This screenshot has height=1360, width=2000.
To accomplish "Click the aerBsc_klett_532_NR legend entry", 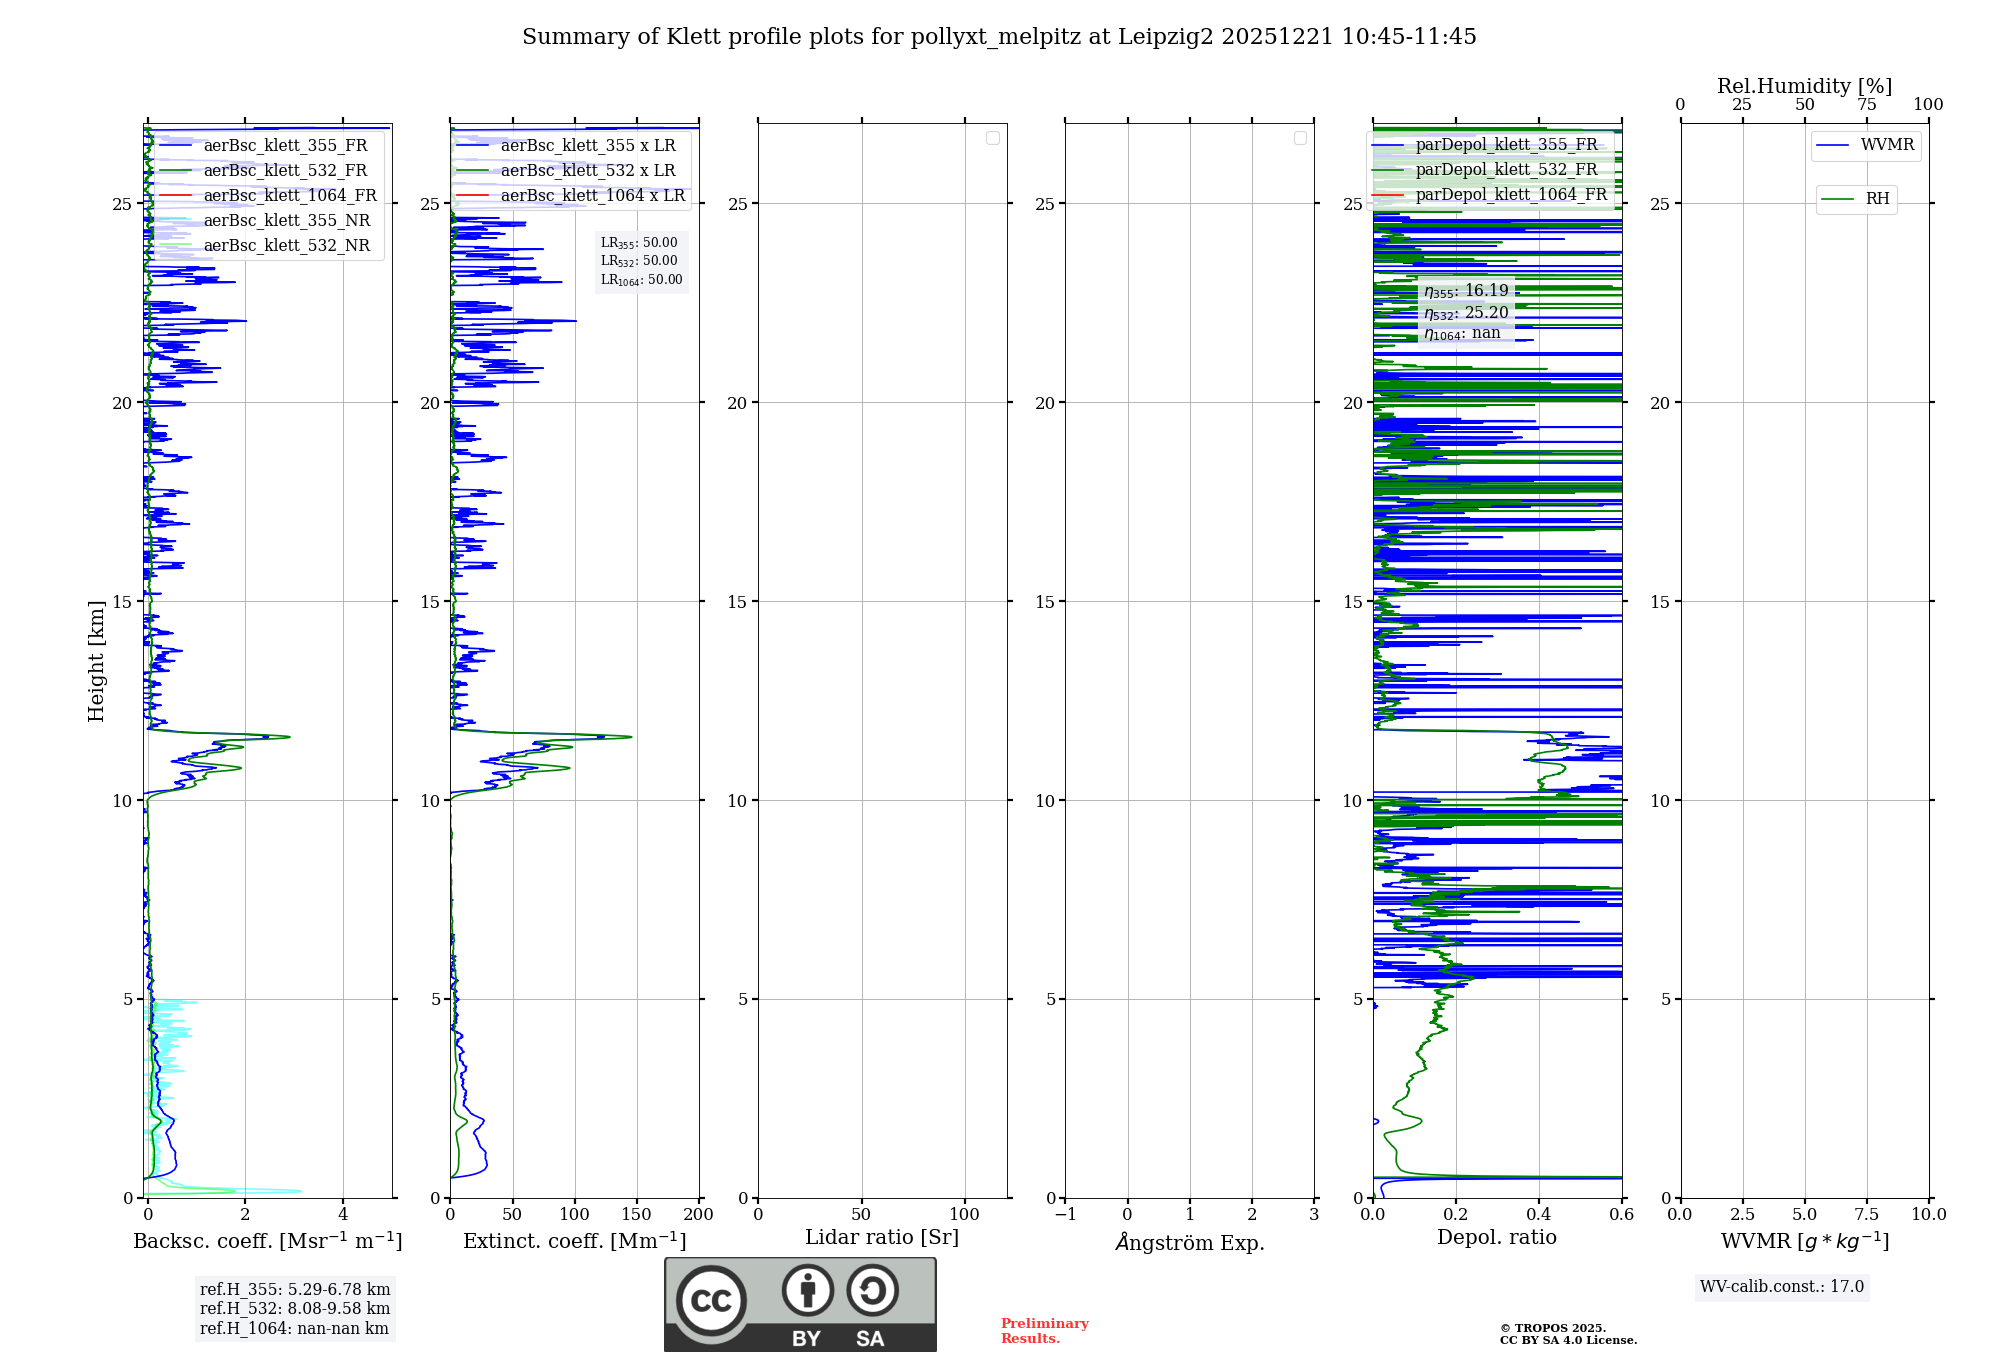I will click(286, 246).
